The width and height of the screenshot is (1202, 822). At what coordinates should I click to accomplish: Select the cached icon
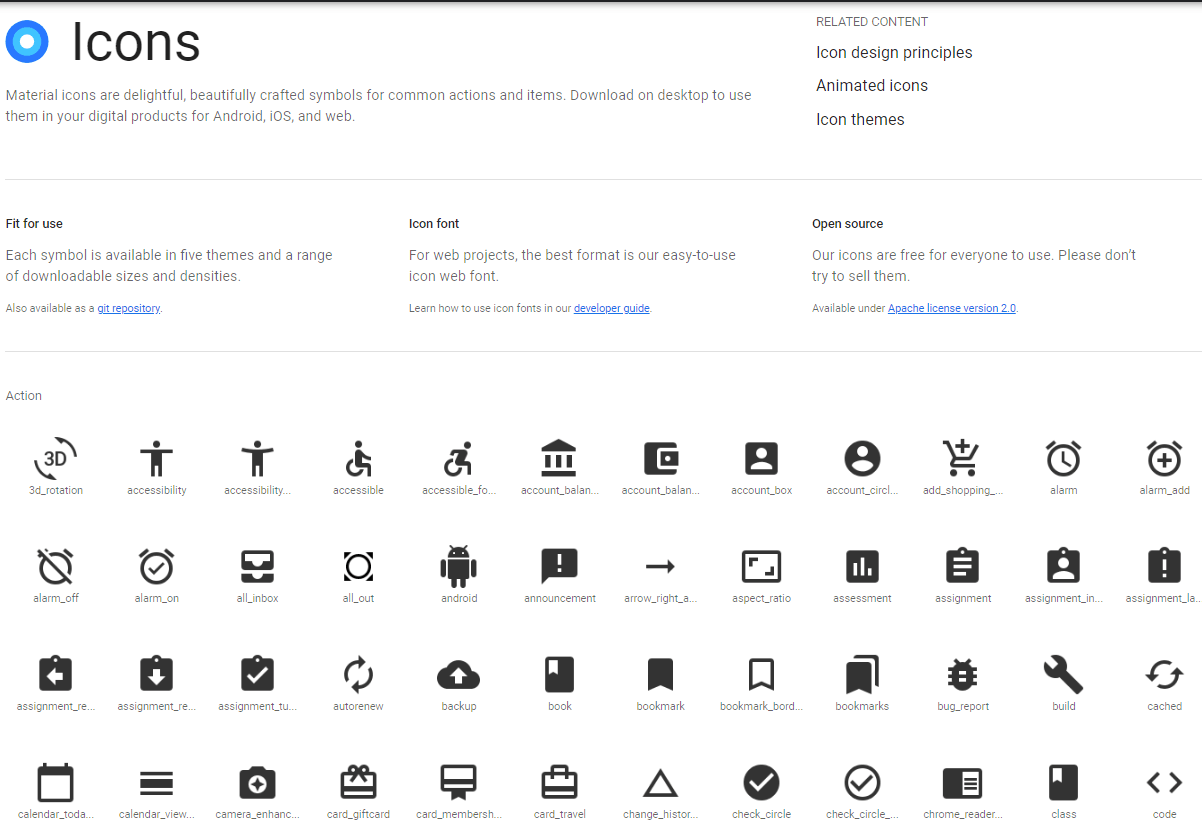1164,674
